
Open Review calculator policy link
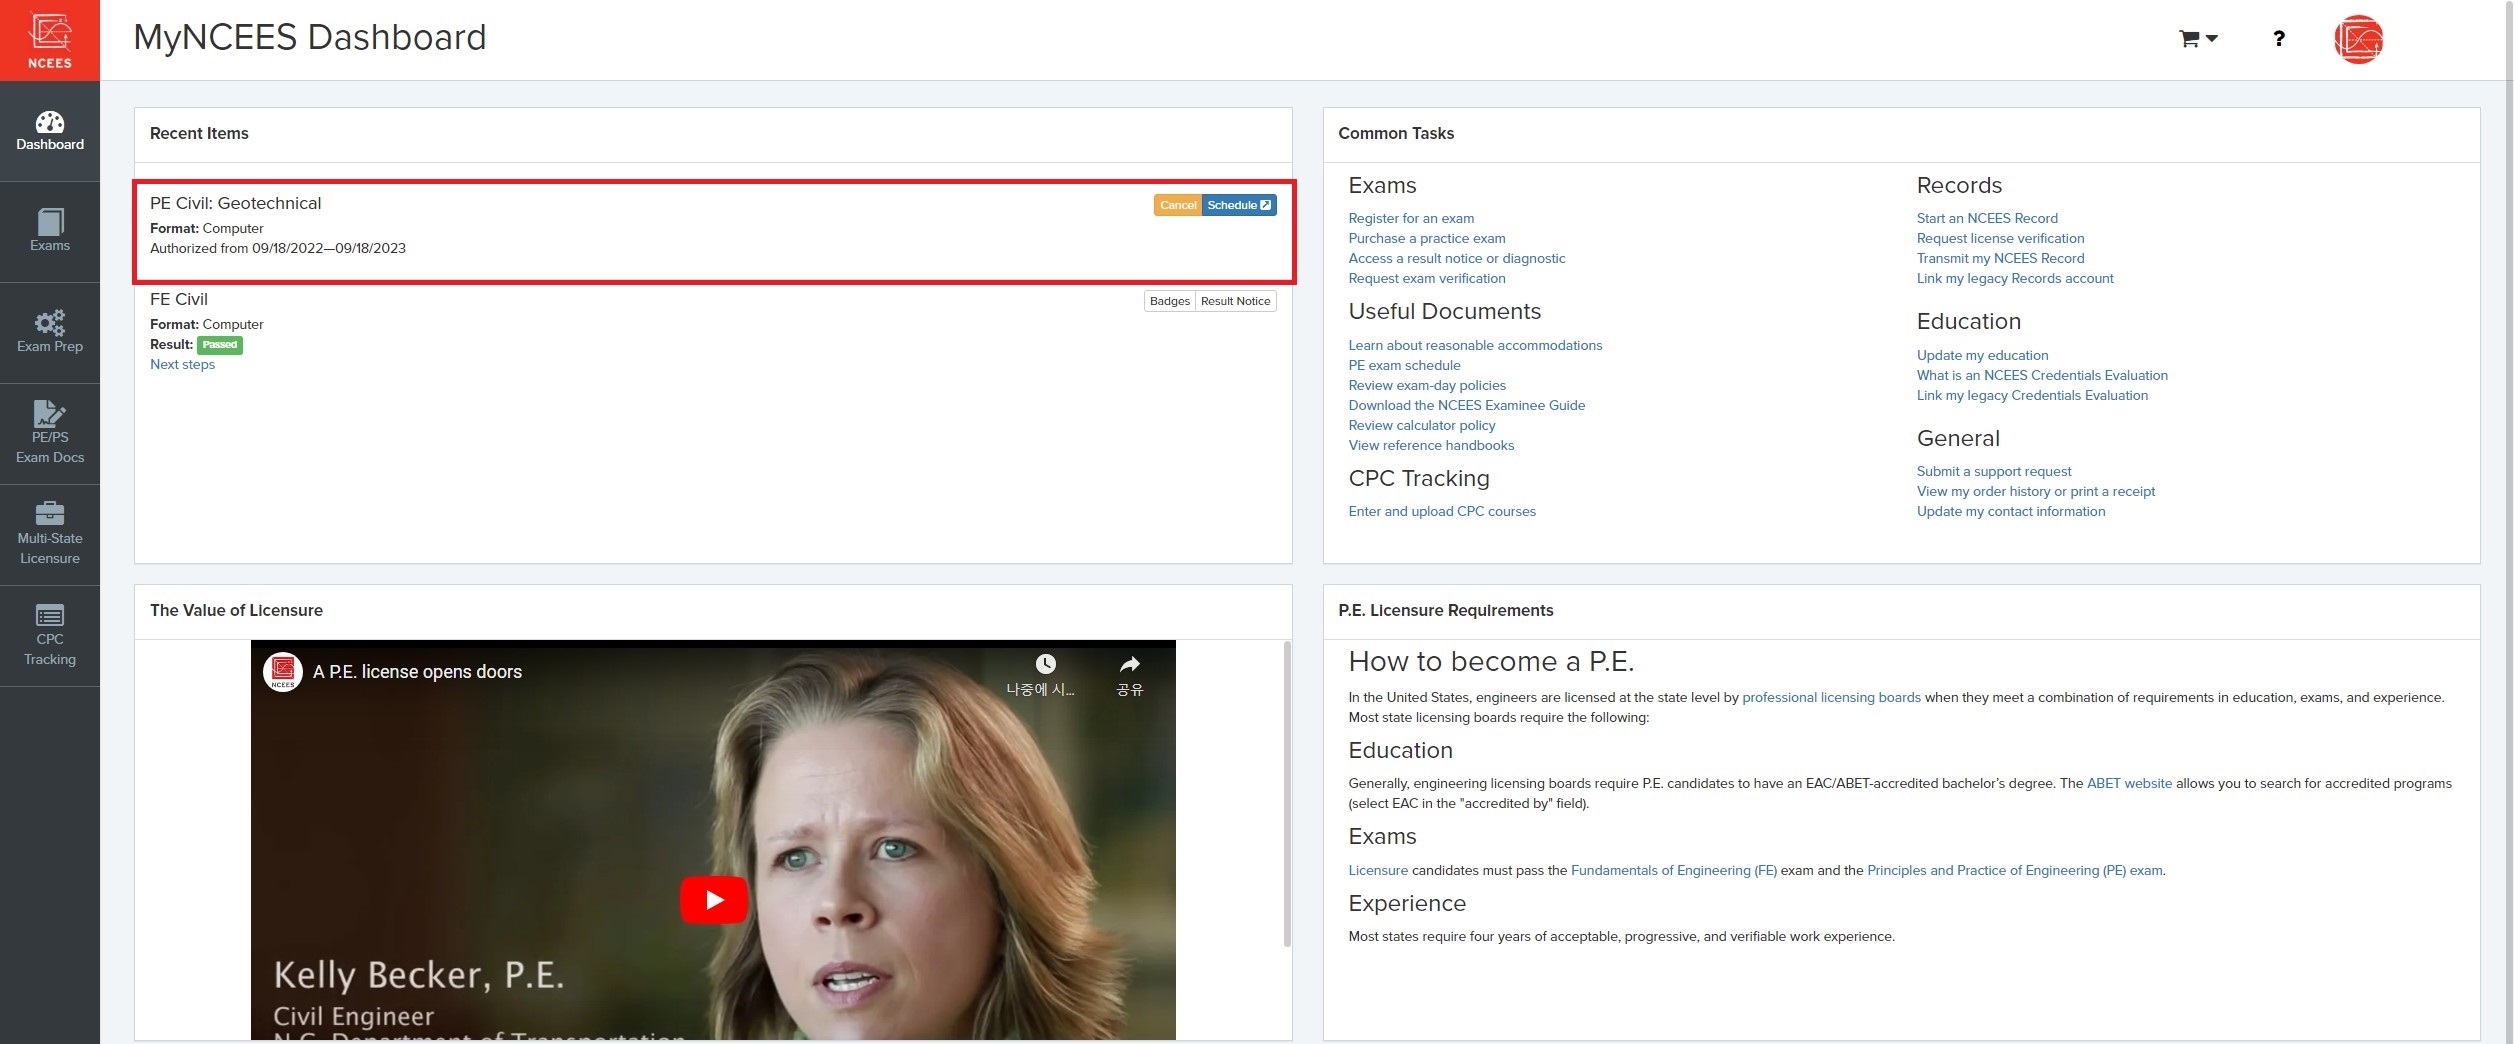[x=1421, y=425]
